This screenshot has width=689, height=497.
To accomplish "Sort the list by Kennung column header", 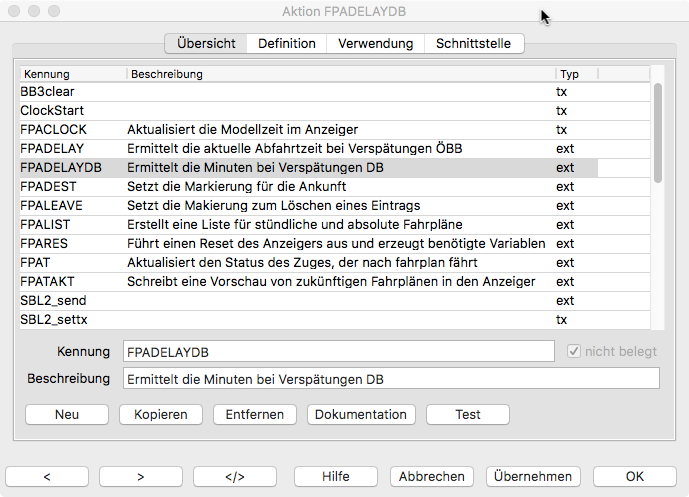I will tap(72, 74).
